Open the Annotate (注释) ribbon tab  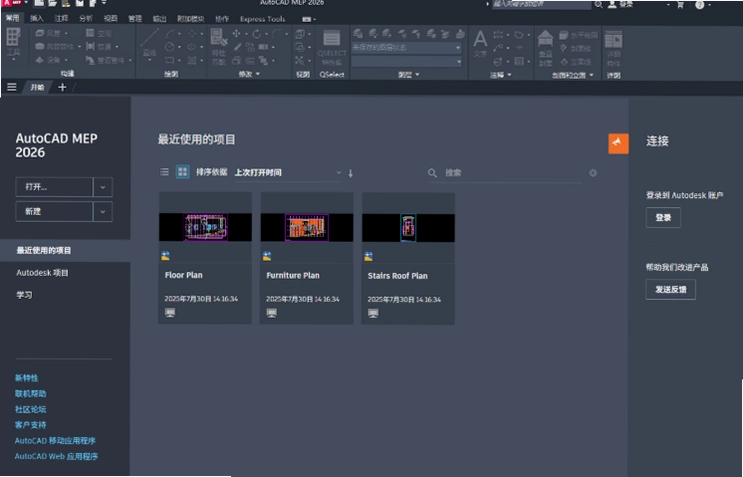[61, 18]
